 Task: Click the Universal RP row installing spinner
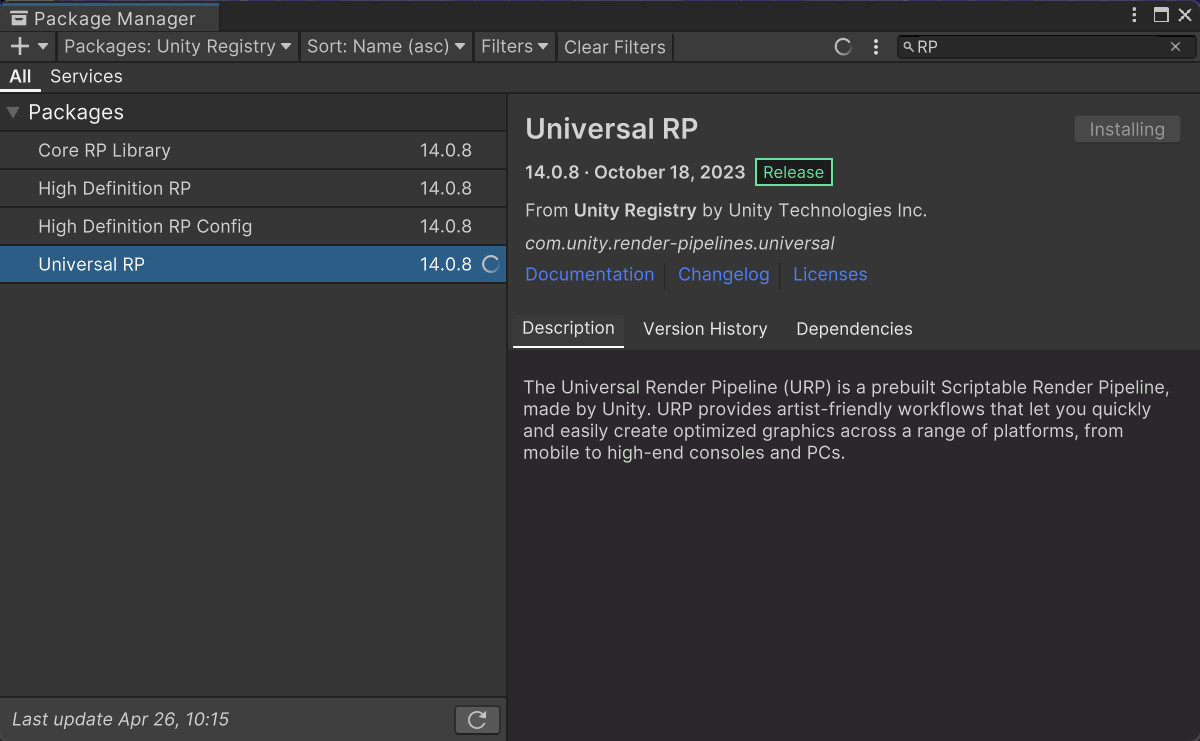click(x=491, y=265)
